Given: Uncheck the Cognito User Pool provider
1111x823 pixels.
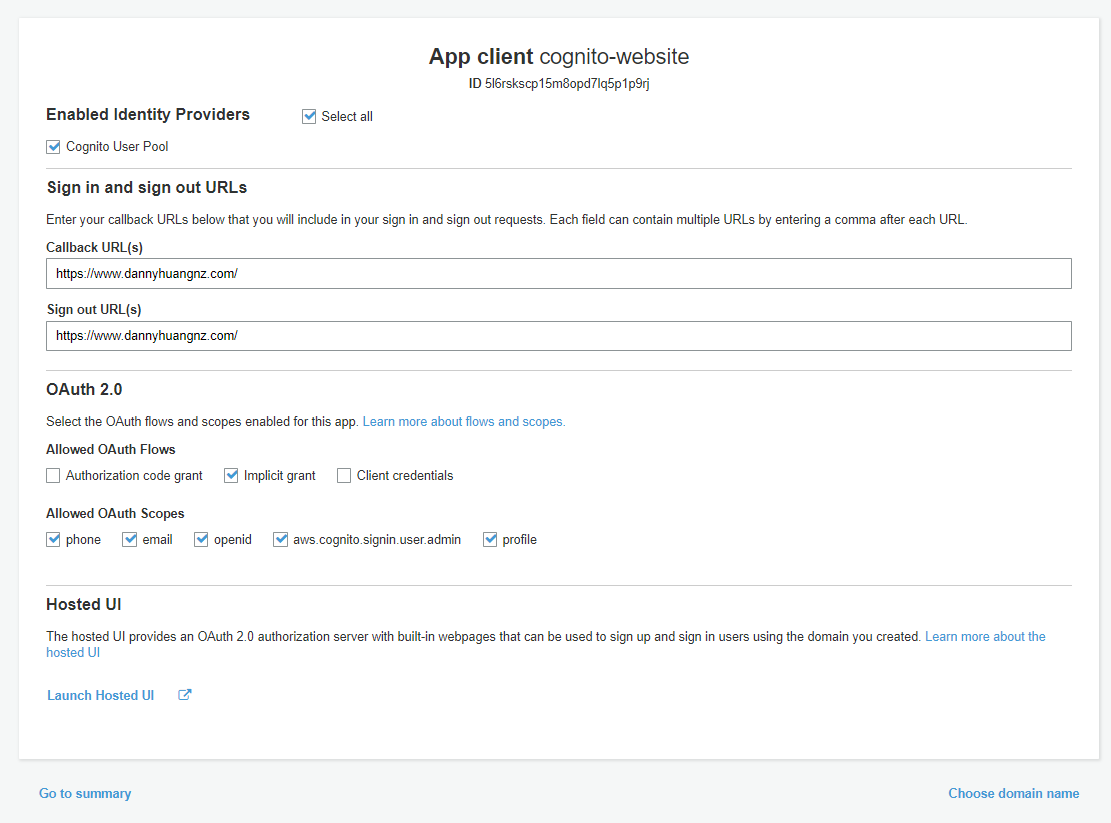Looking at the screenshot, I should click(53, 147).
